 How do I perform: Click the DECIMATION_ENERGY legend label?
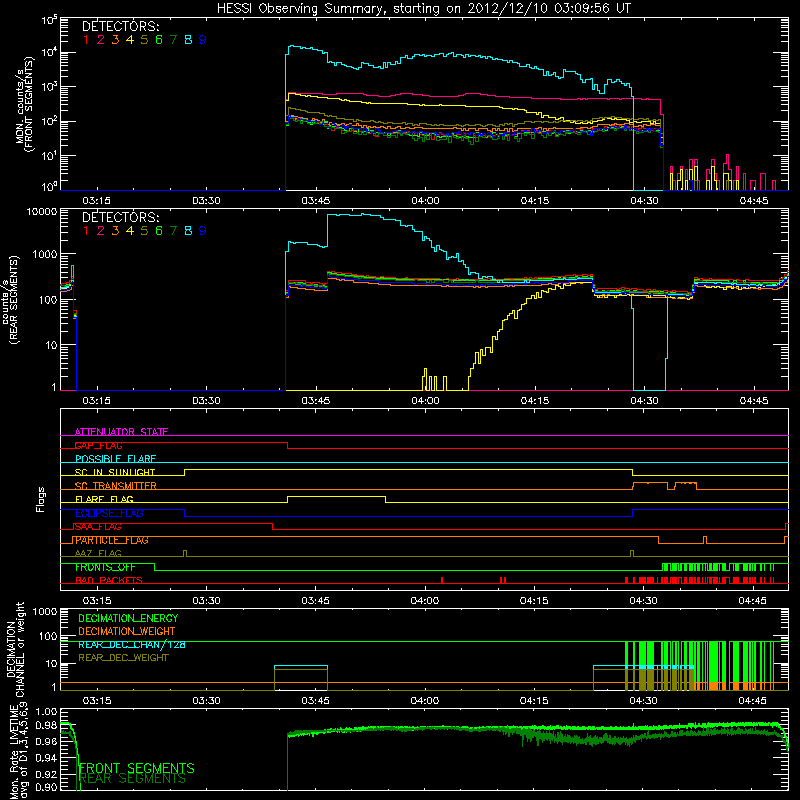[128, 618]
